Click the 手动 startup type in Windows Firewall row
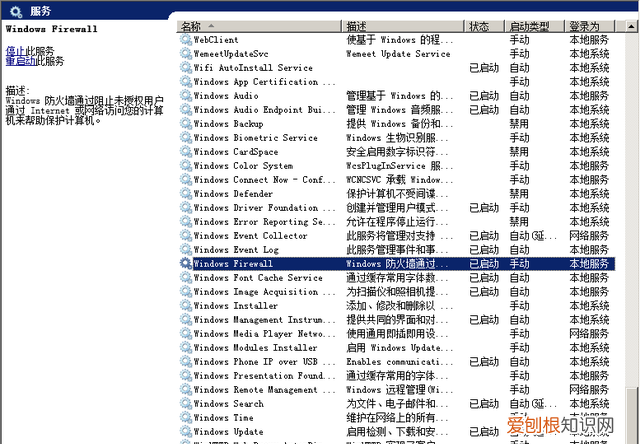The width and height of the screenshot is (640, 444). pos(519,264)
